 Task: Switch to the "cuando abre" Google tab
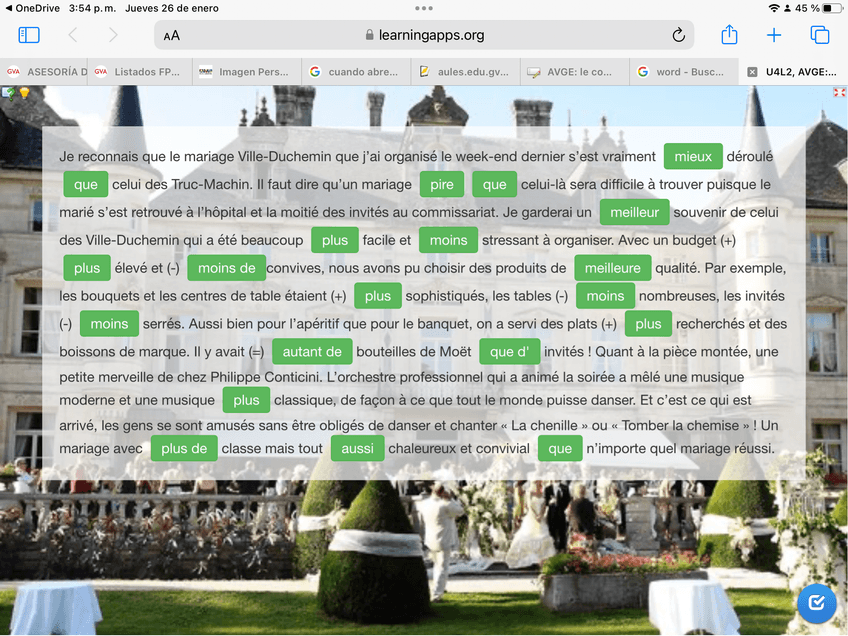tap(358, 72)
